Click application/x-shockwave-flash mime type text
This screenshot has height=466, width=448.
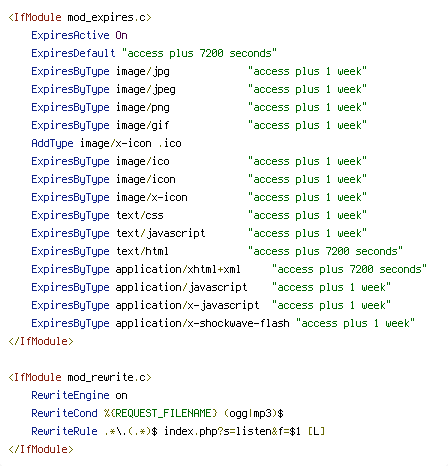click(x=202, y=323)
